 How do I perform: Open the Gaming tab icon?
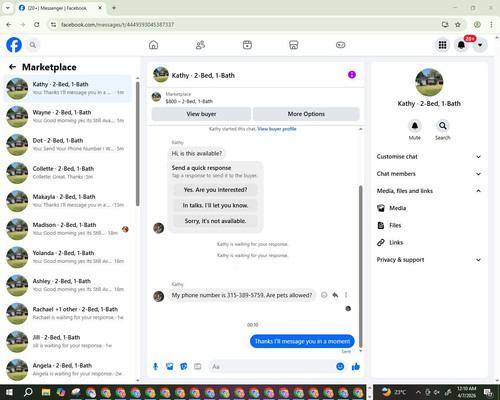[340, 45]
